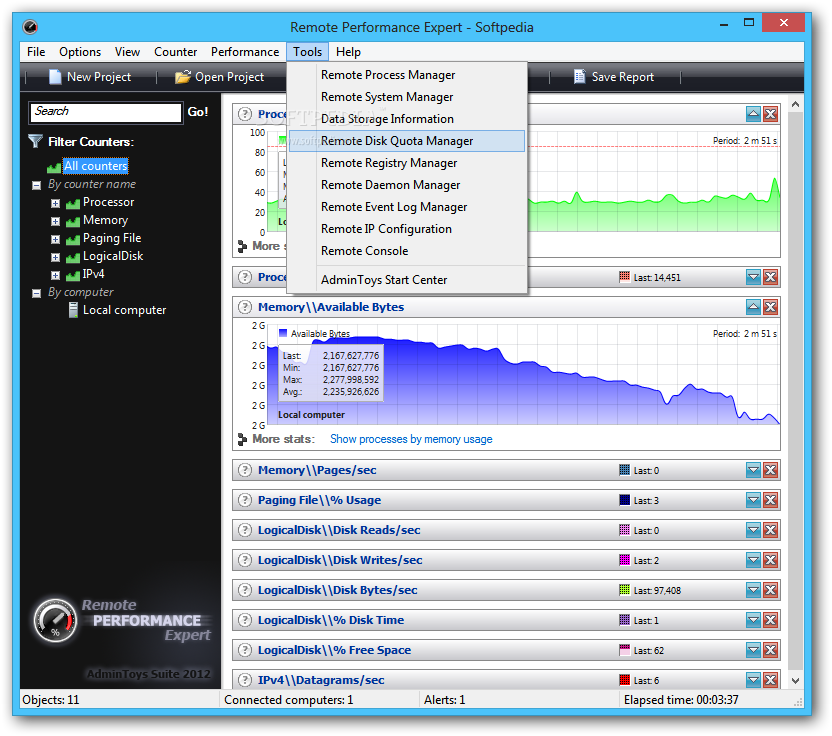Screen dimensions: 832x736
Task: Expand the IPv4 tree node
Action: [x=55, y=275]
